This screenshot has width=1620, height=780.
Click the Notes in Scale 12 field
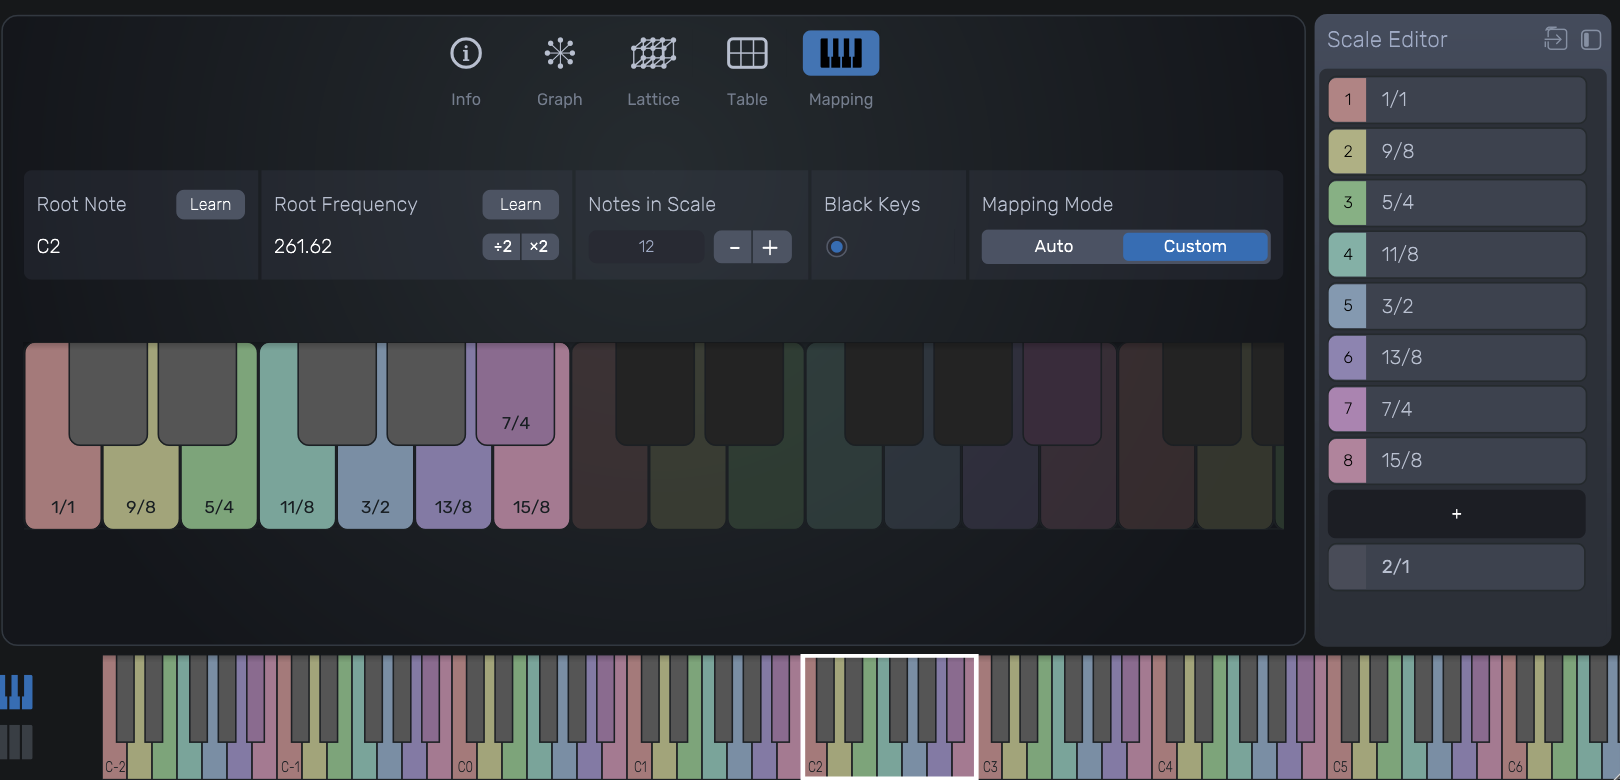click(x=647, y=247)
